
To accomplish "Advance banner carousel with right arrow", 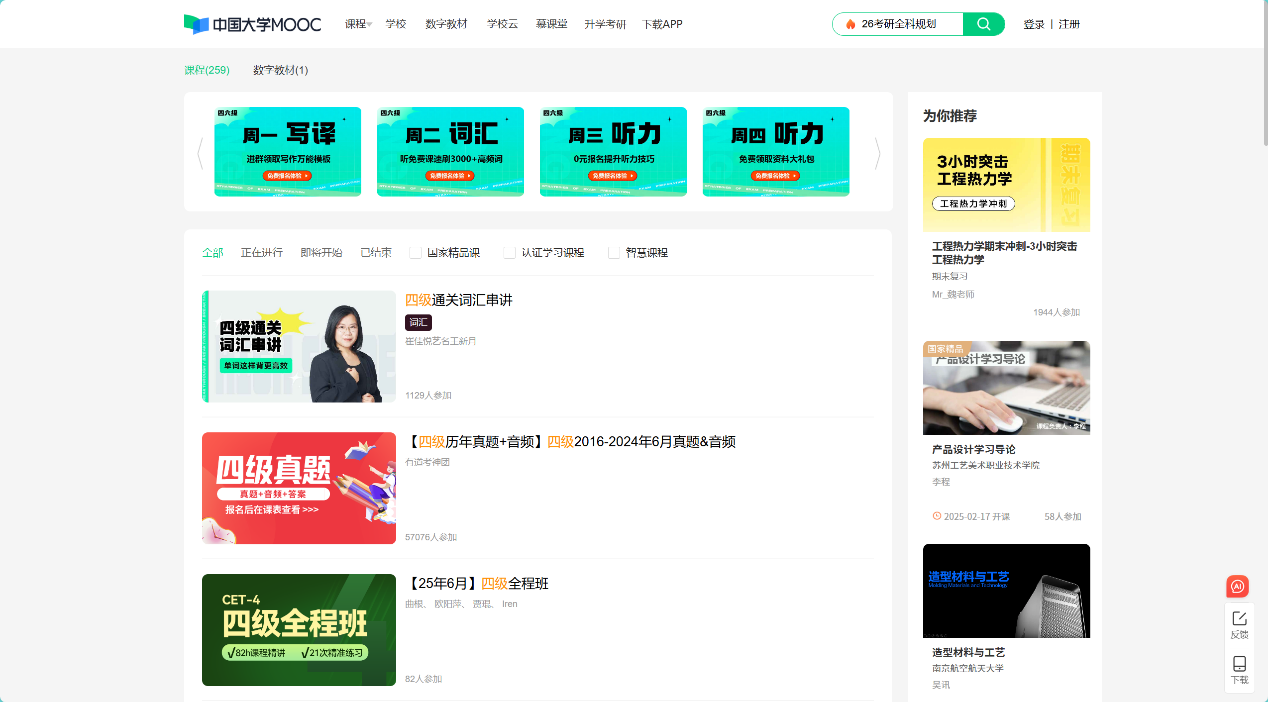I will (877, 153).
